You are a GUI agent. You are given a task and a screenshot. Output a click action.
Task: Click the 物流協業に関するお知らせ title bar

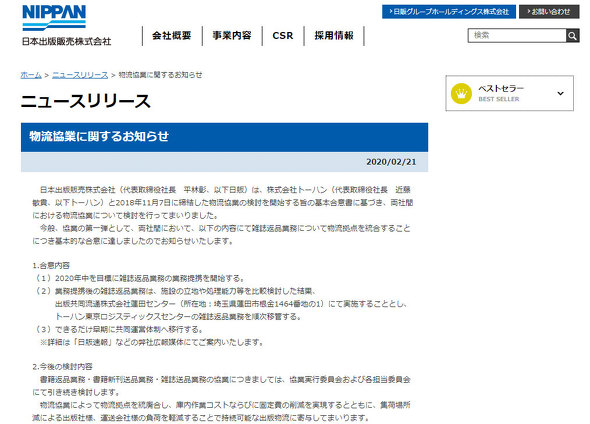[x=224, y=137]
